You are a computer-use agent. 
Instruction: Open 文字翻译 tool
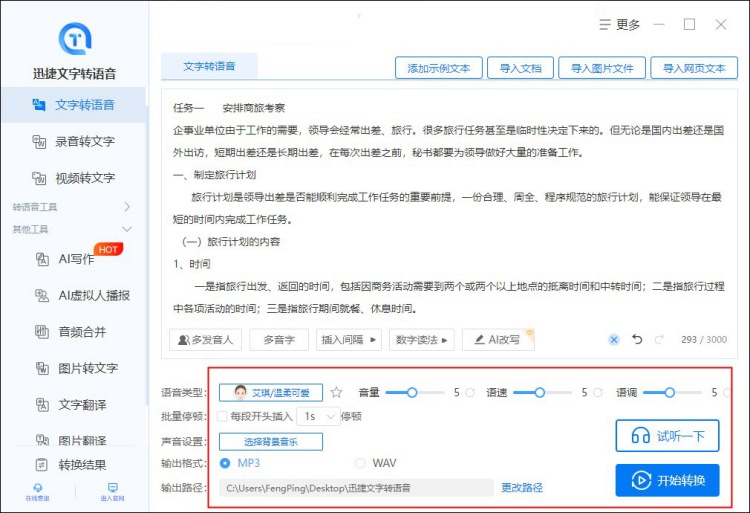tap(71, 405)
